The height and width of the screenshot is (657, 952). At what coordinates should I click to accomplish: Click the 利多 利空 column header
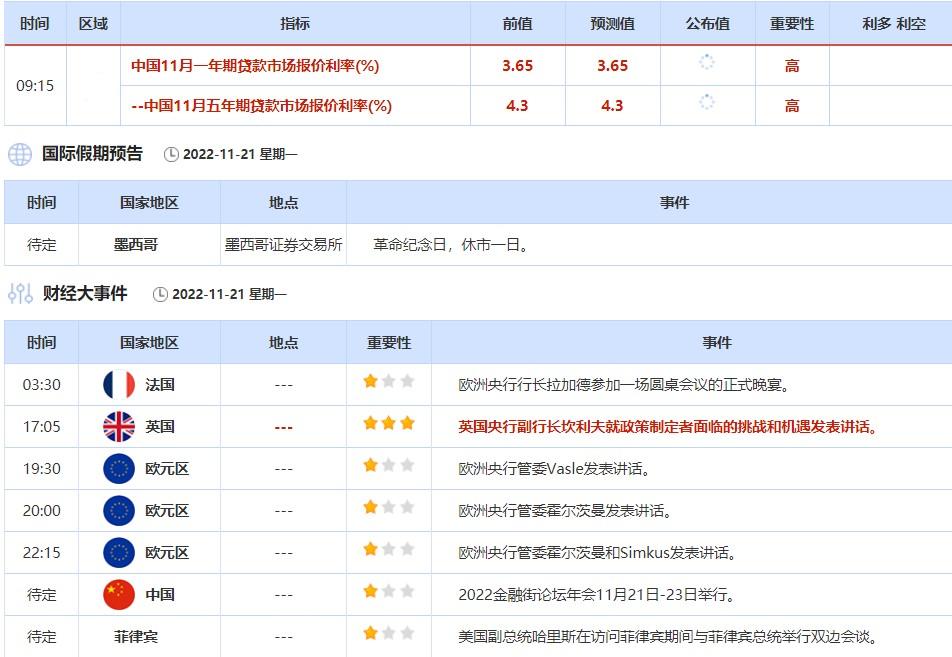(893, 23)
